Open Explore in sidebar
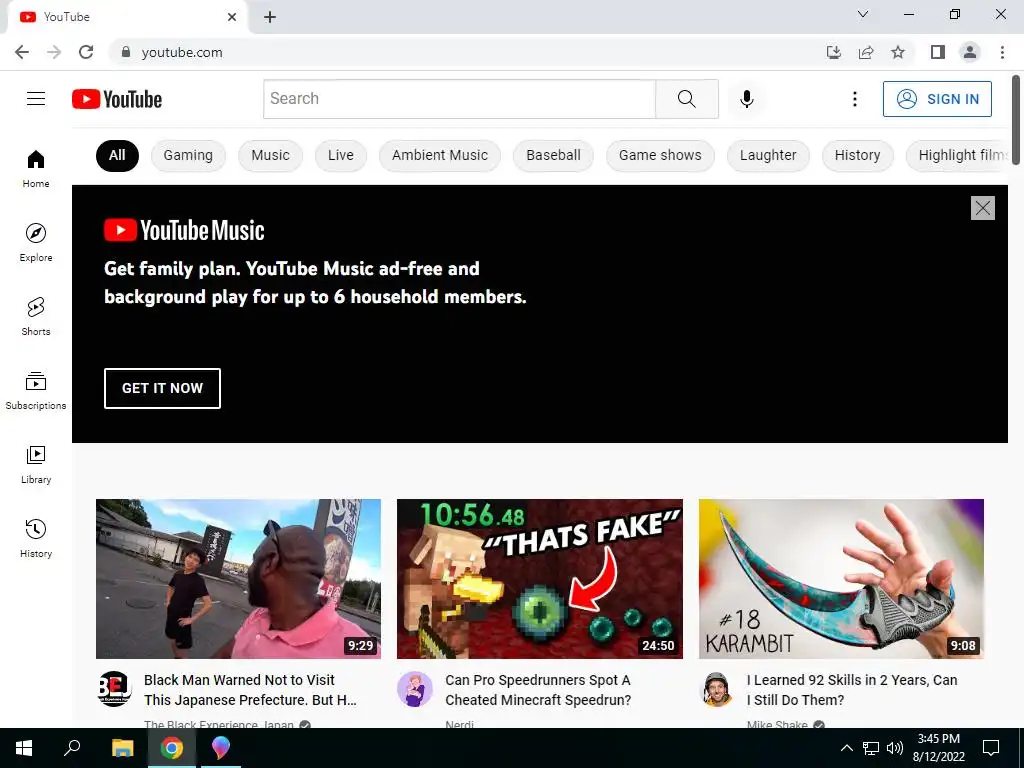Viewport: 1024px width, 768px height. (36, 242)
